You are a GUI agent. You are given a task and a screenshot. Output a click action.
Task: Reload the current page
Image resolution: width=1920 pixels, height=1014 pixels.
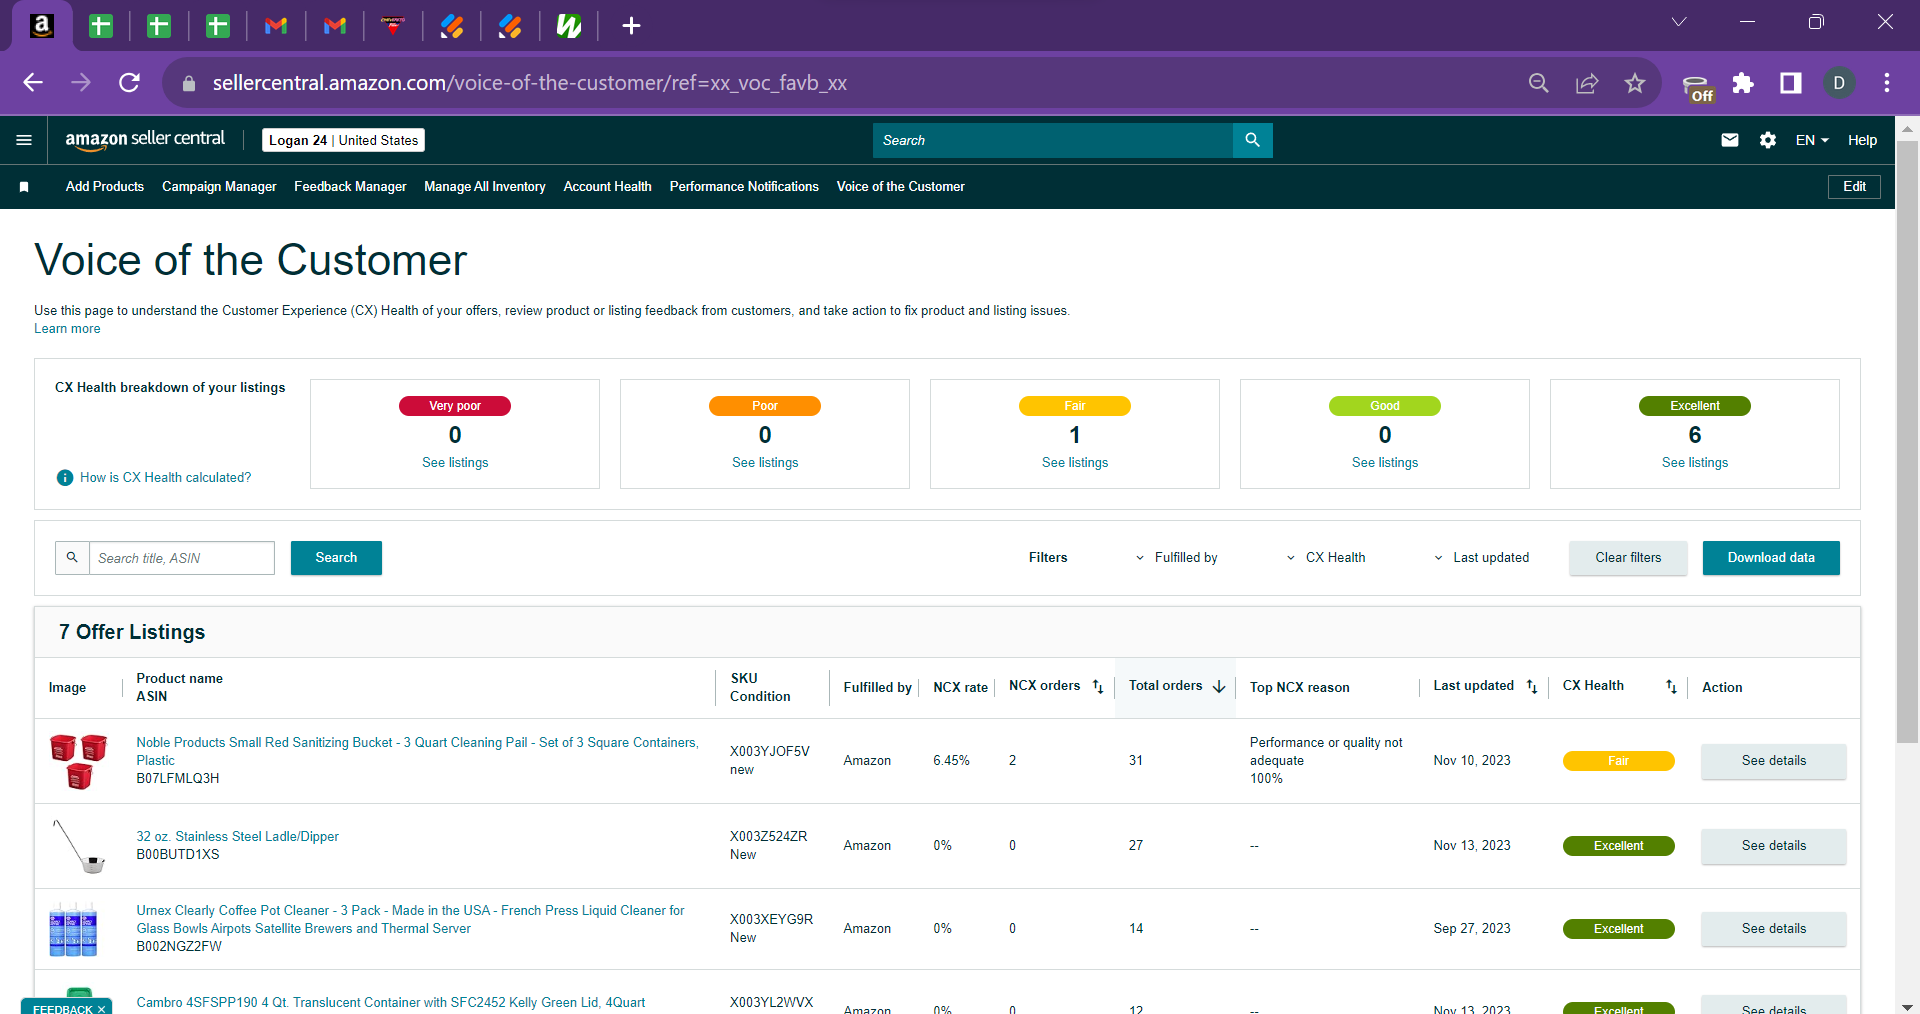coord(129,83)
